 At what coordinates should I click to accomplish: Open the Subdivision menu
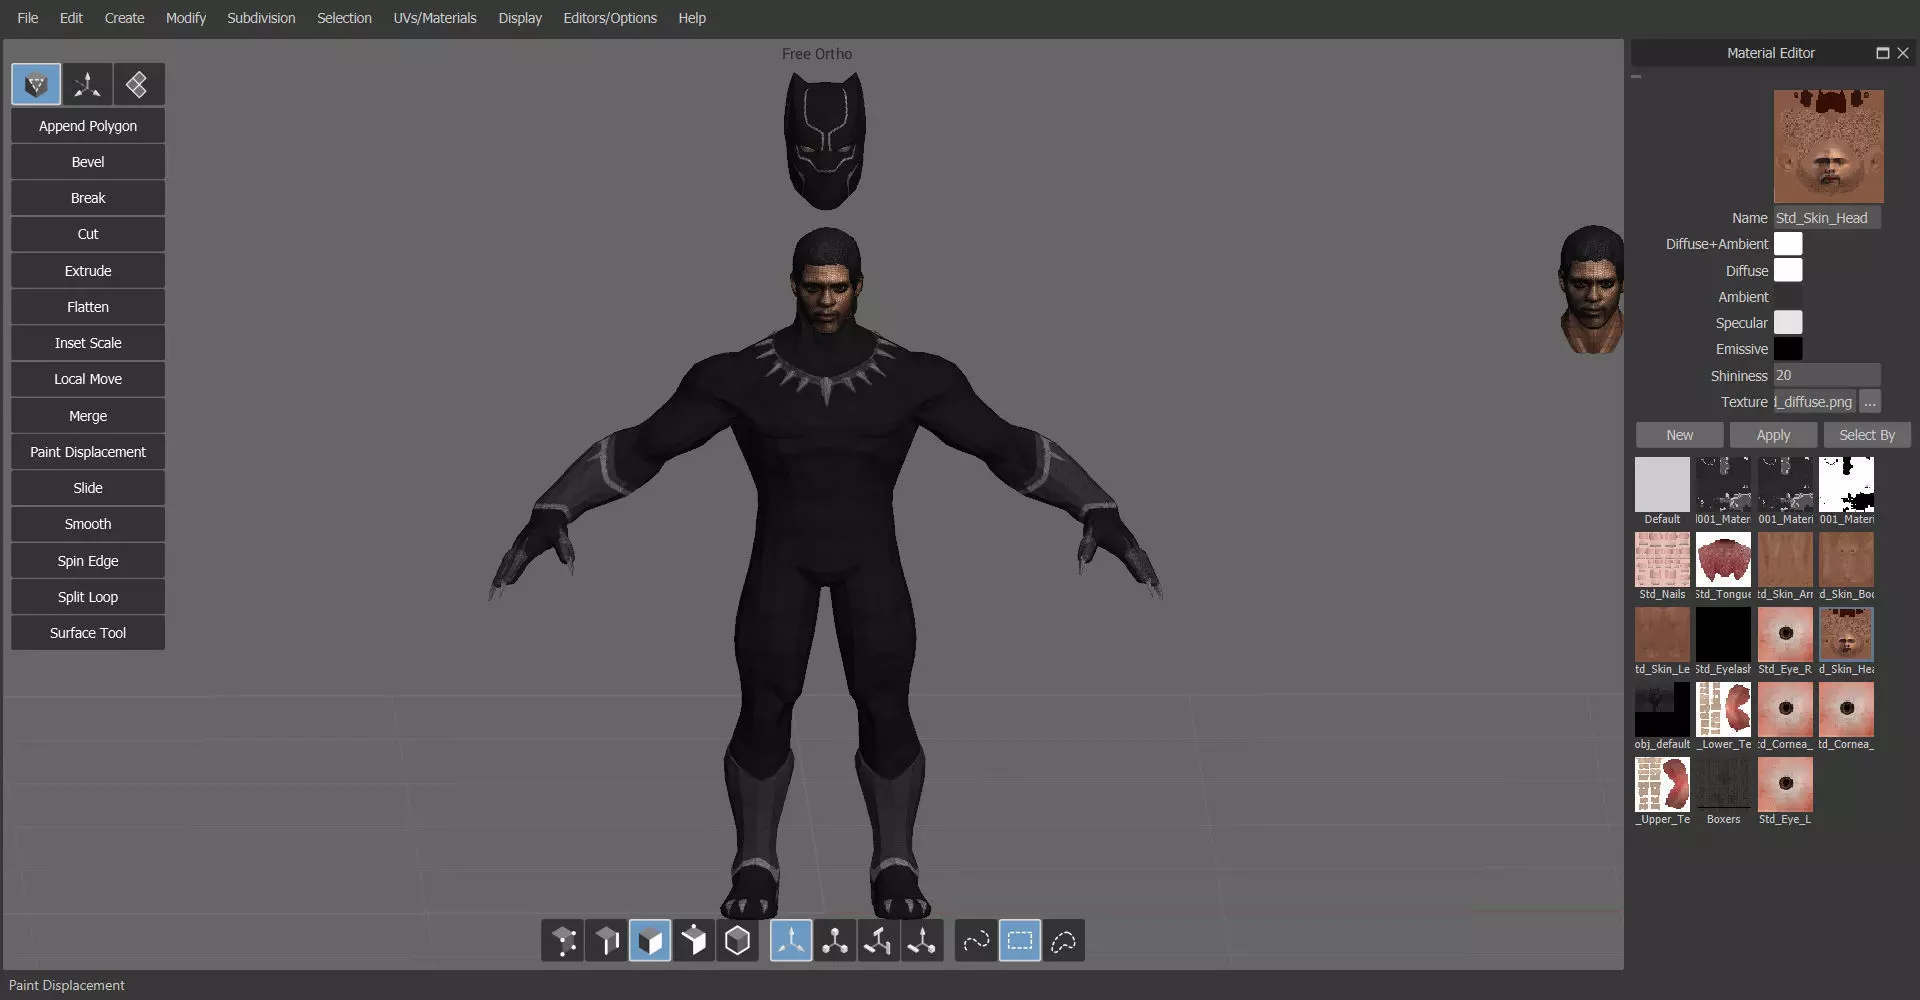[x=261, y=18]
